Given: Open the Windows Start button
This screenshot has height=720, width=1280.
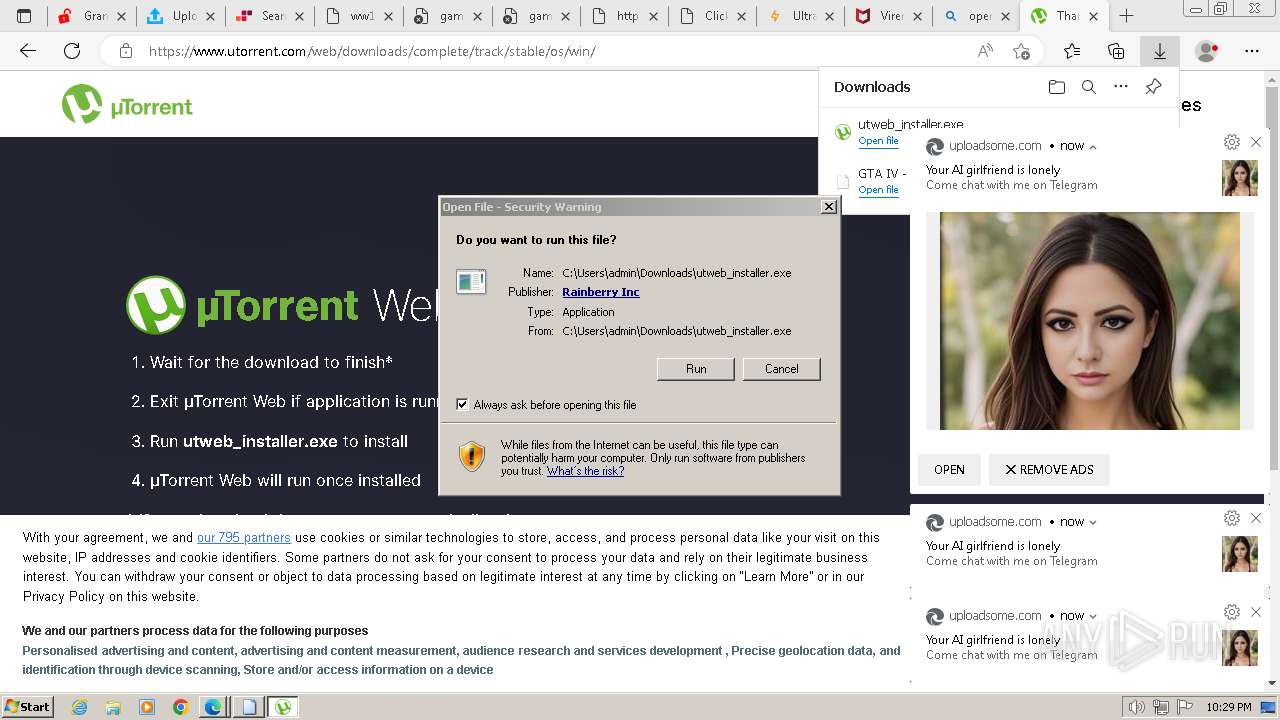Looking at the screenshot, I should point(27,707).
